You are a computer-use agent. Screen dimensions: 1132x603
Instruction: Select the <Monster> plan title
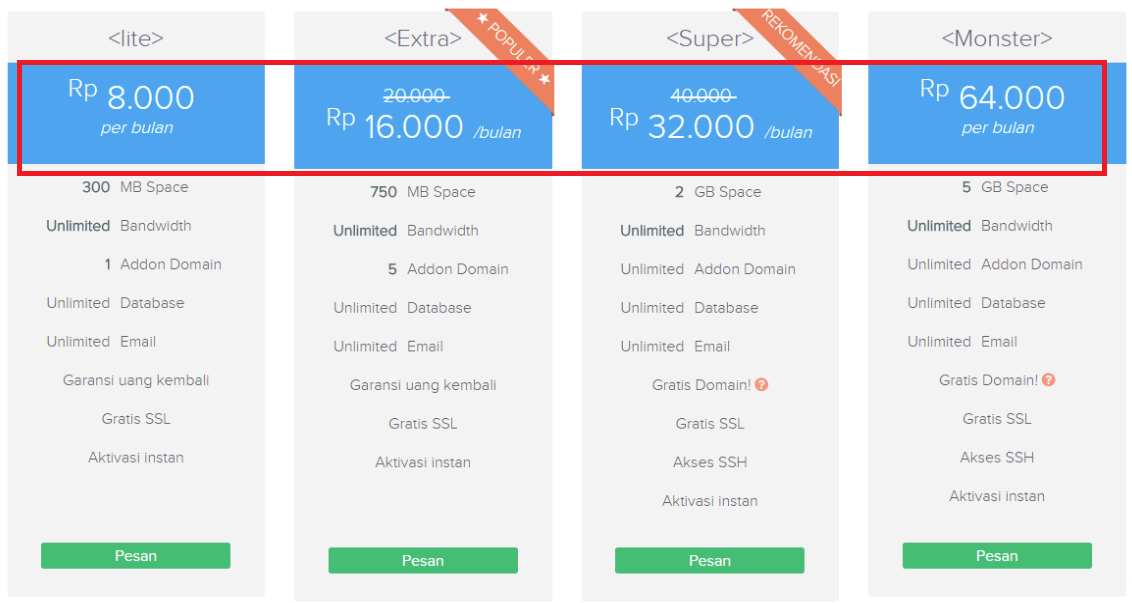point(996,39)
